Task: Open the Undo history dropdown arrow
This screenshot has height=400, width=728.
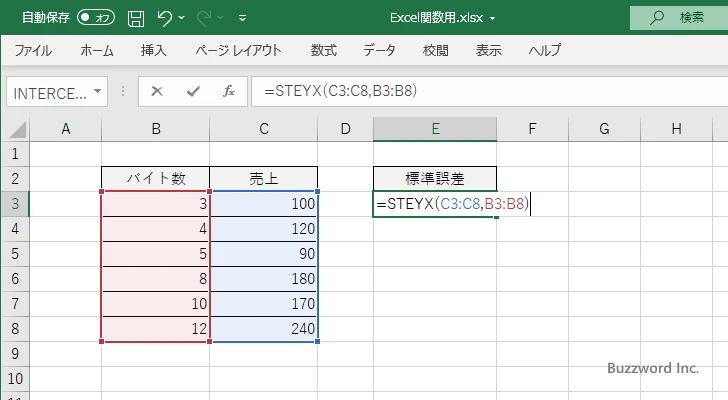Action: point(182,18)
